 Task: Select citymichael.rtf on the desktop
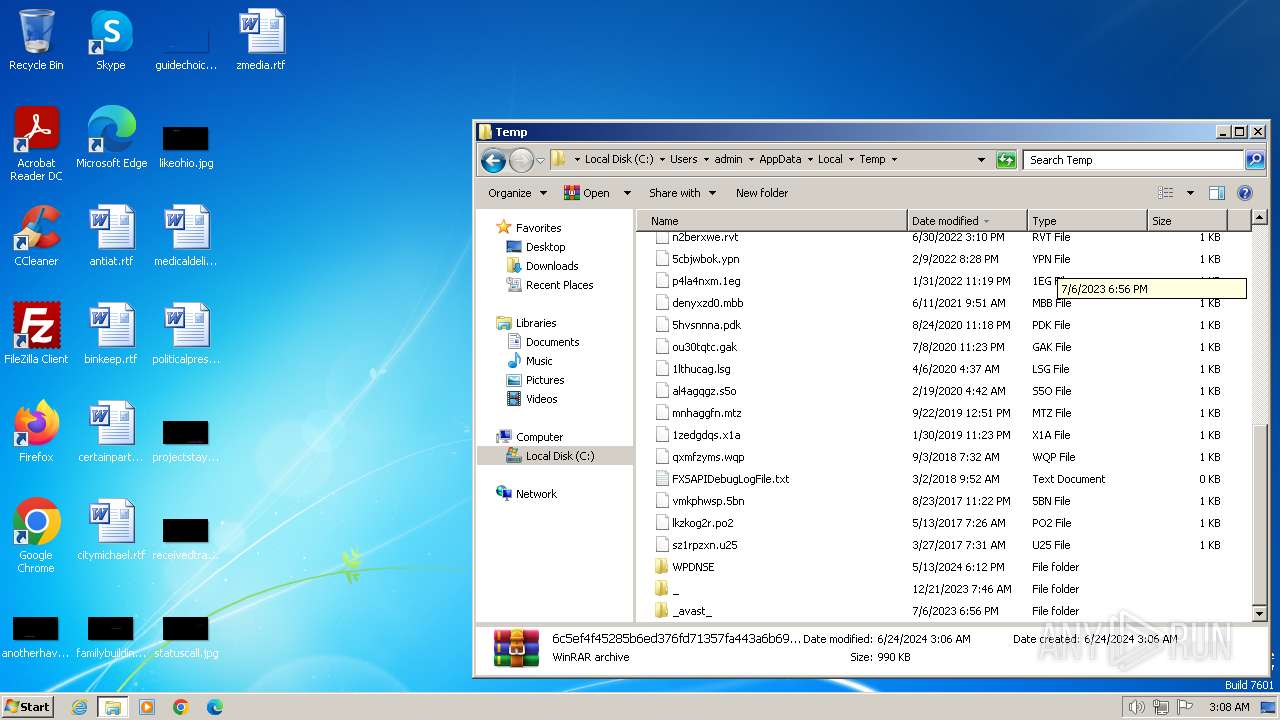111,530
